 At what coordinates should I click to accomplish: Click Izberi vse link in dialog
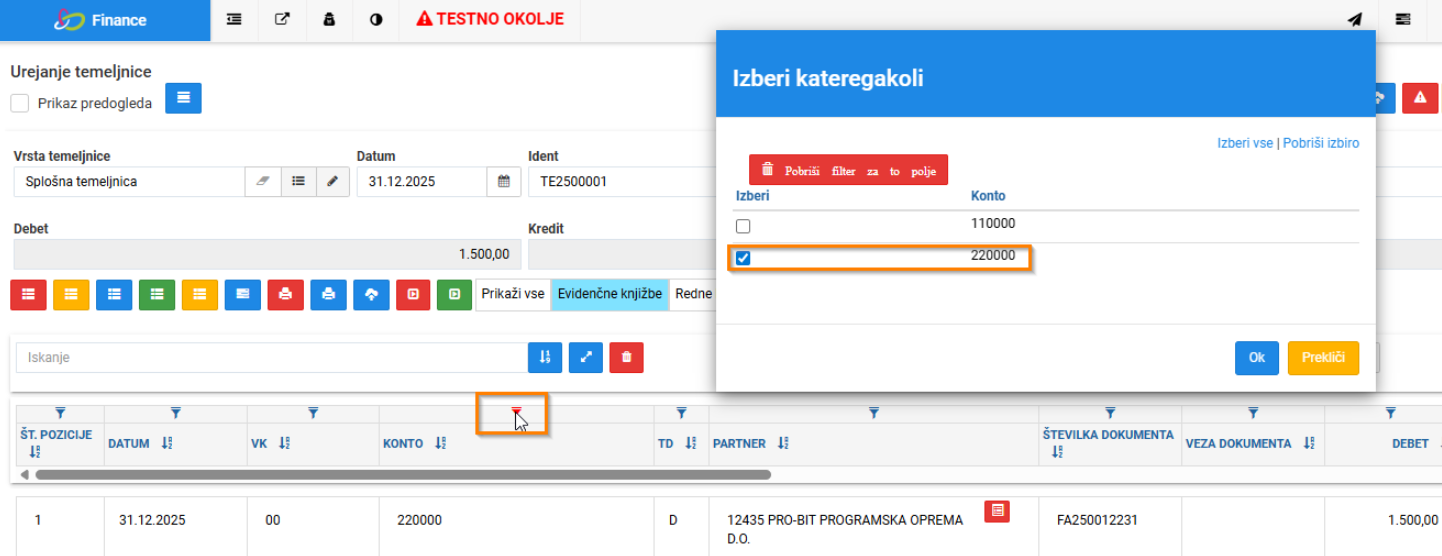tap(1245, 143)
